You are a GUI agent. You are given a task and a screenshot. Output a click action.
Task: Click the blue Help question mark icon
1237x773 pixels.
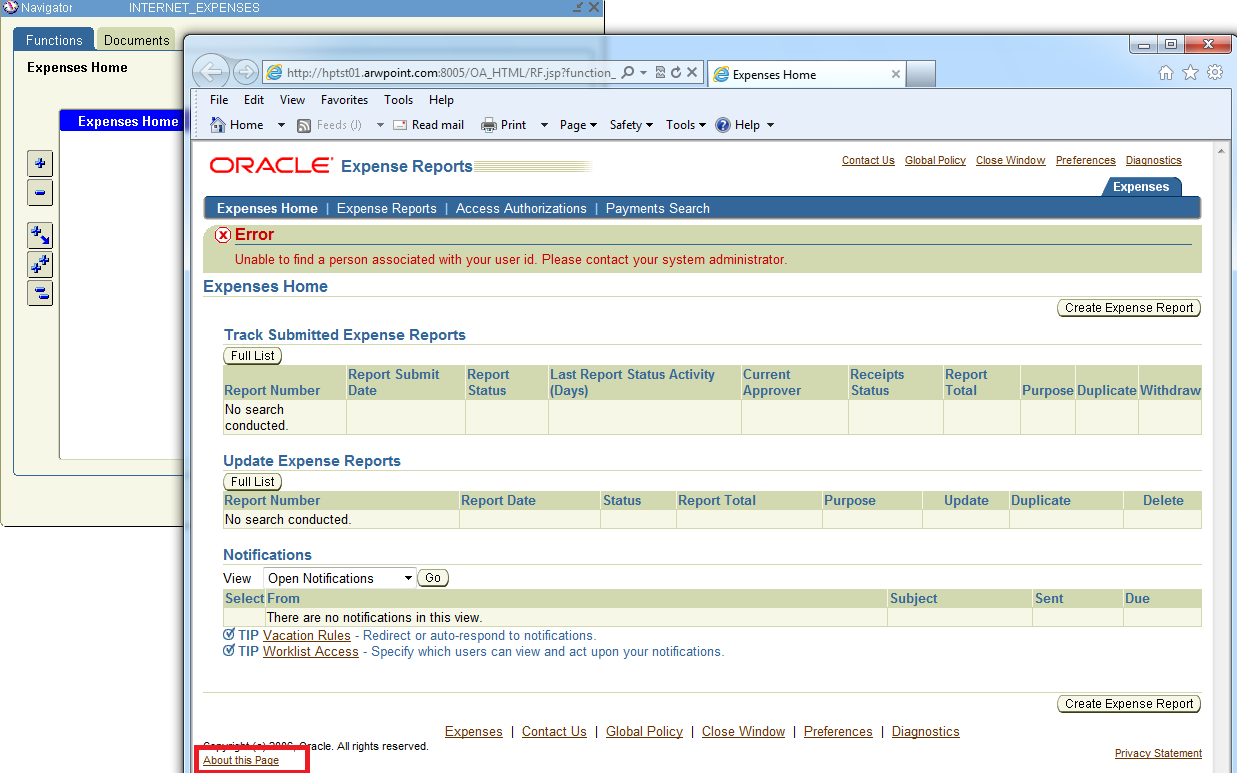[723, 125]
